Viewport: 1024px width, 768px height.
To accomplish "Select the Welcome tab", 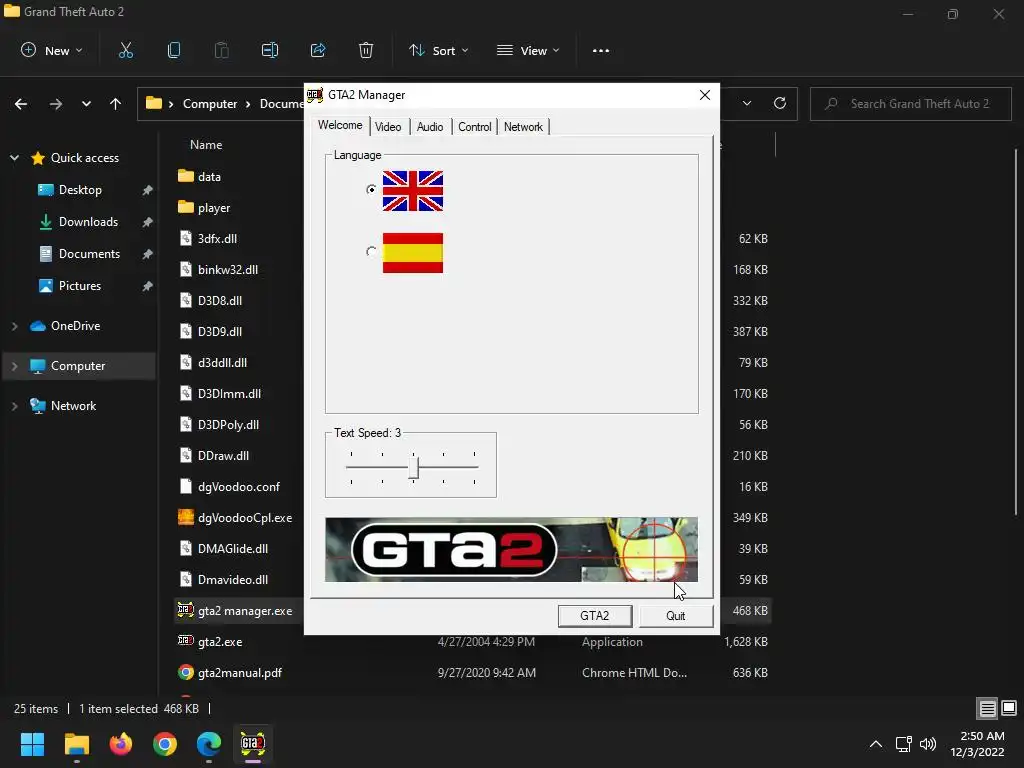I will [340, 125].
